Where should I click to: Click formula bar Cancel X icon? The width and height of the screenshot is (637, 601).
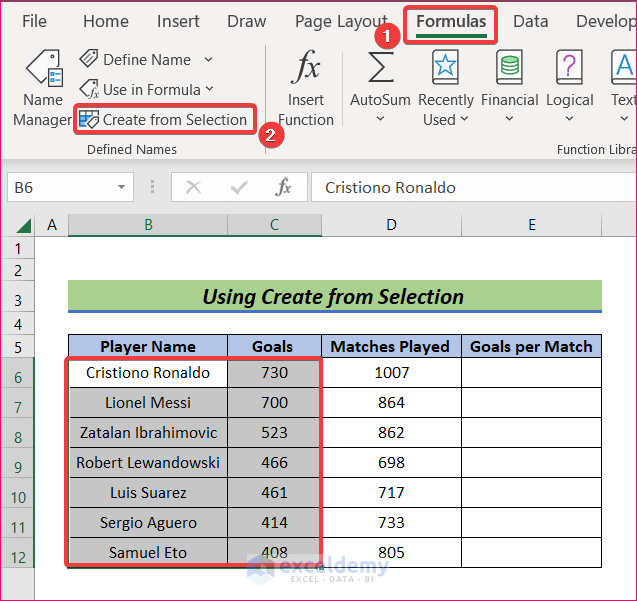(193, 187)
